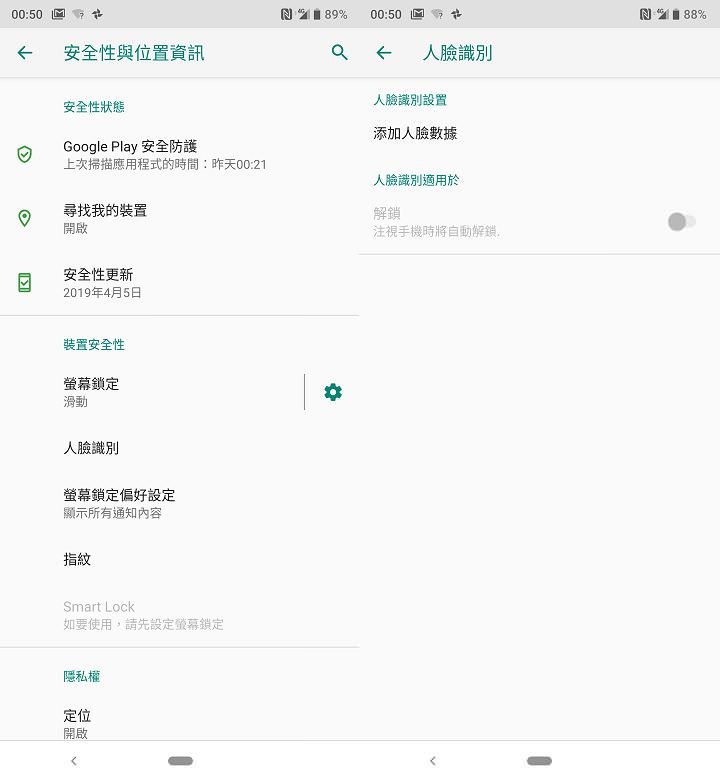Open Google Play 安全防護
Screen dimensions: 720x782
(180, 155)
